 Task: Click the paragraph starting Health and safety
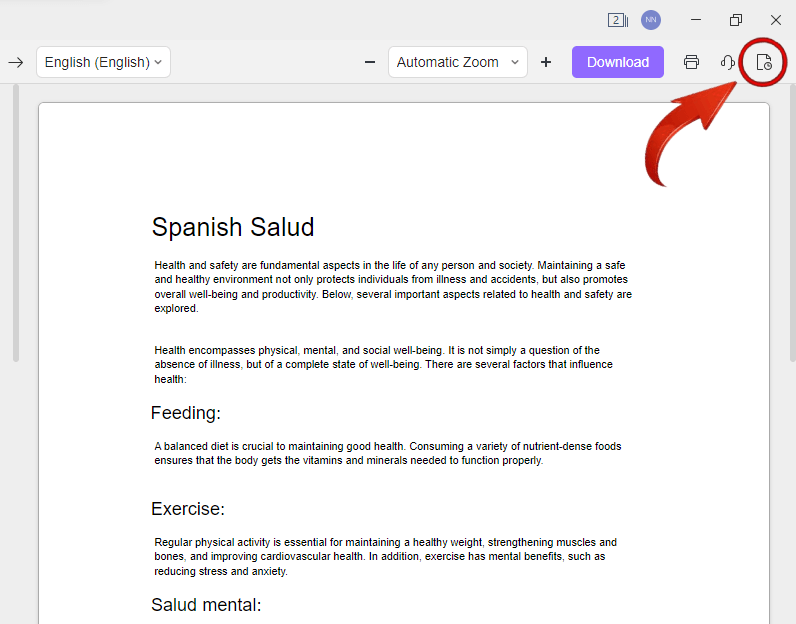point(393,286)
